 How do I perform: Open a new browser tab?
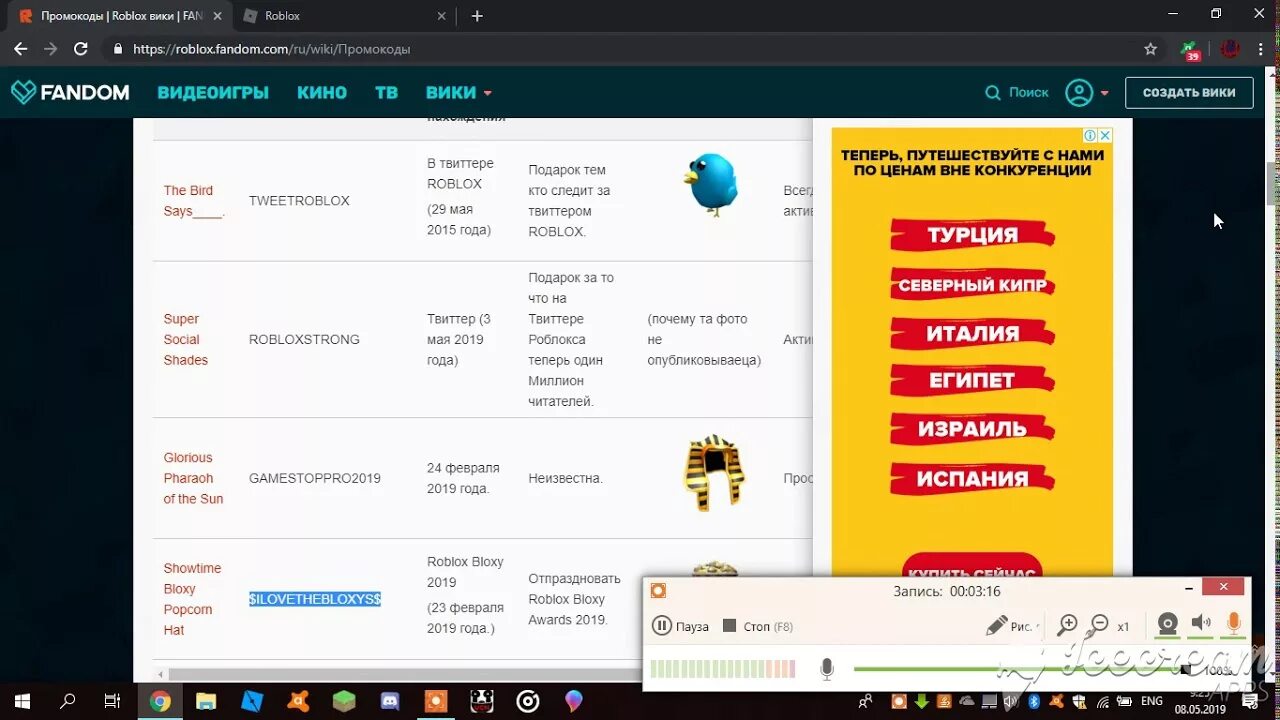477,16
